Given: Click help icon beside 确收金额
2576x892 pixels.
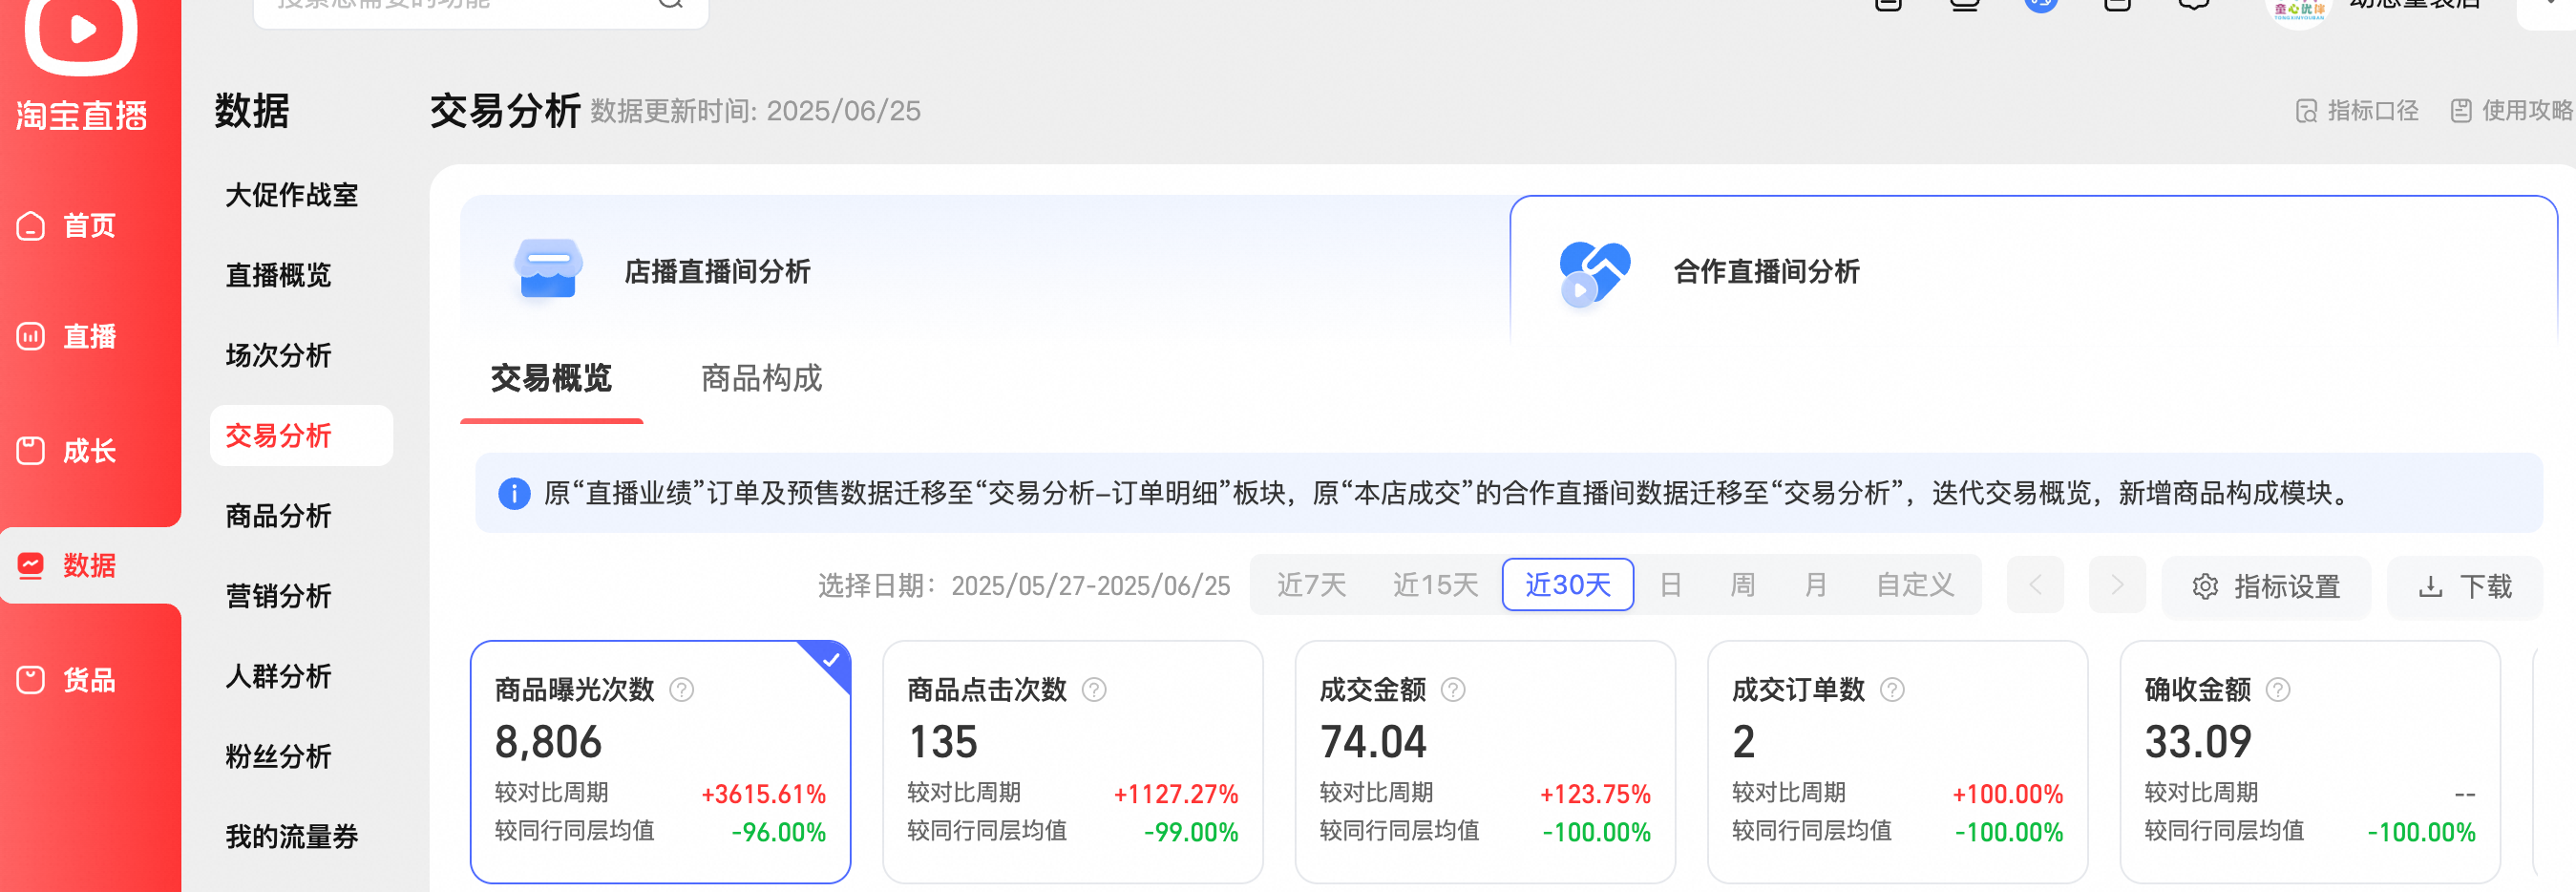Looking at the screenshot, I should pyautogui.click(x=2278, y=690).
